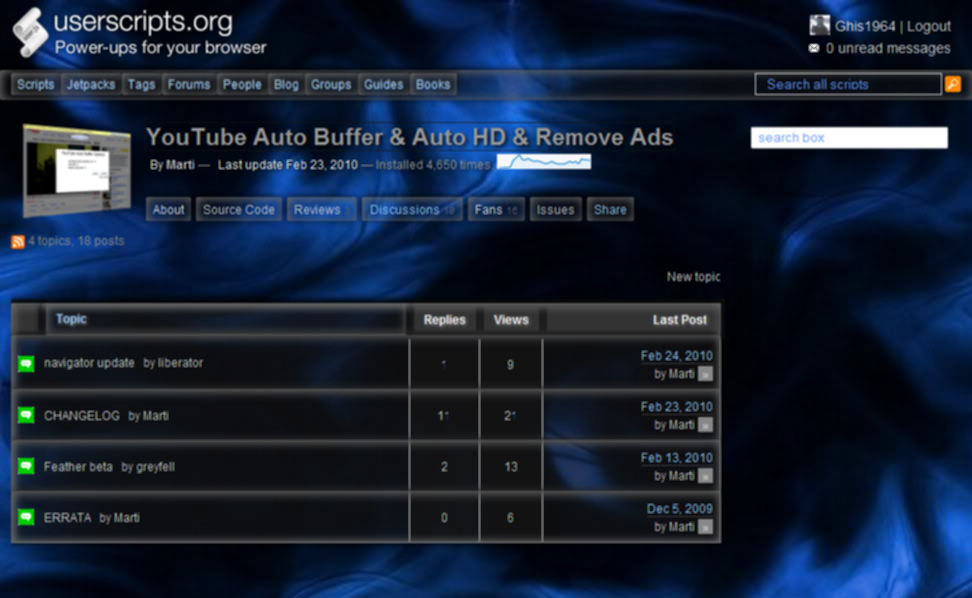This screenshot has width=972, height=598.
Task: Click the Feb 13, 2010 last post date
Action: click(x=676, y=457)
